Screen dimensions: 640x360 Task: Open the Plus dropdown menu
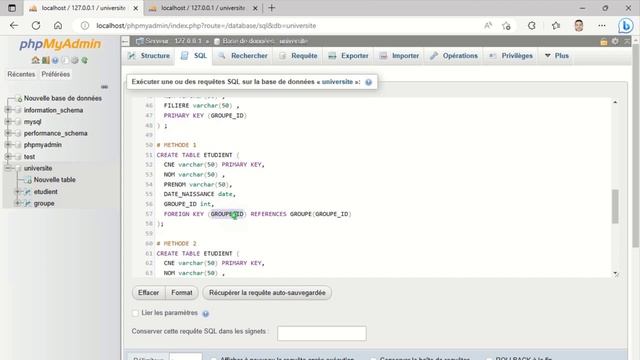pos(557,56)
